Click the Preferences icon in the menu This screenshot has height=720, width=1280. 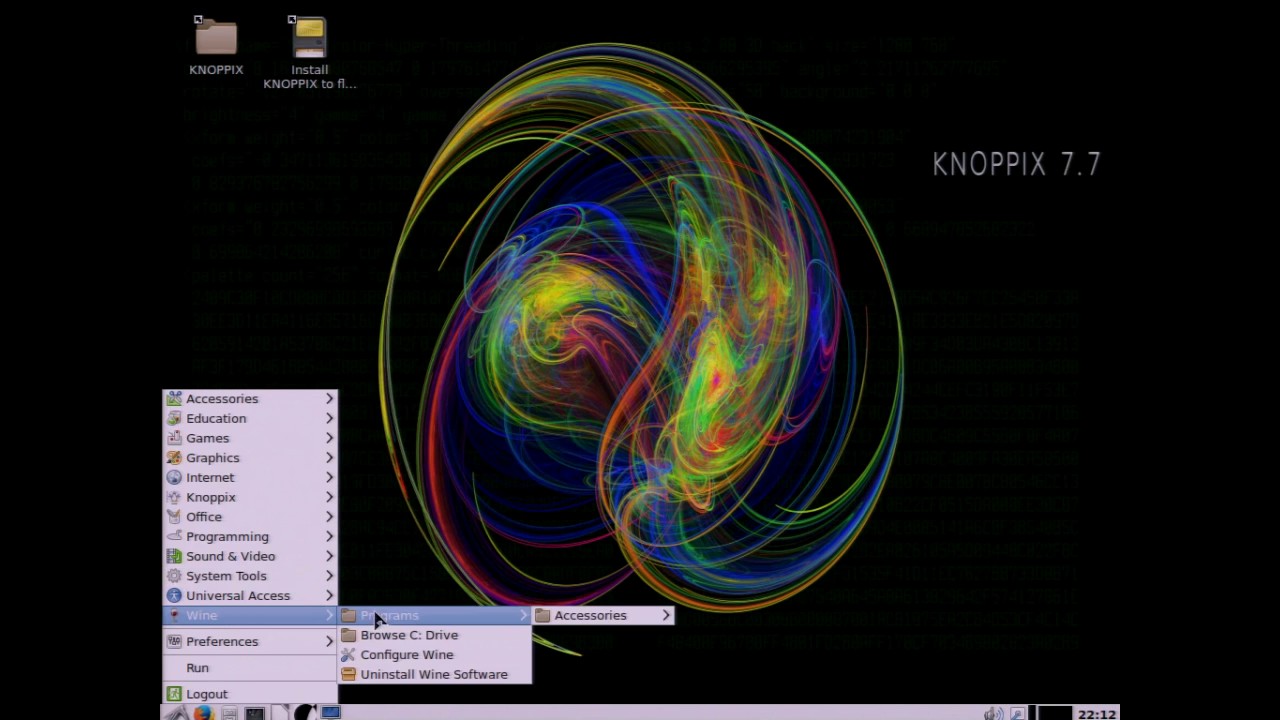click(174, 641)
